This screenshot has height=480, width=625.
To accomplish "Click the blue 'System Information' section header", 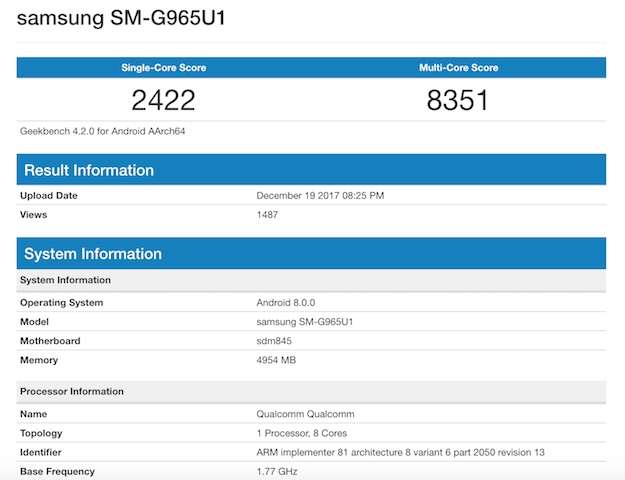I will click(311, 253).
